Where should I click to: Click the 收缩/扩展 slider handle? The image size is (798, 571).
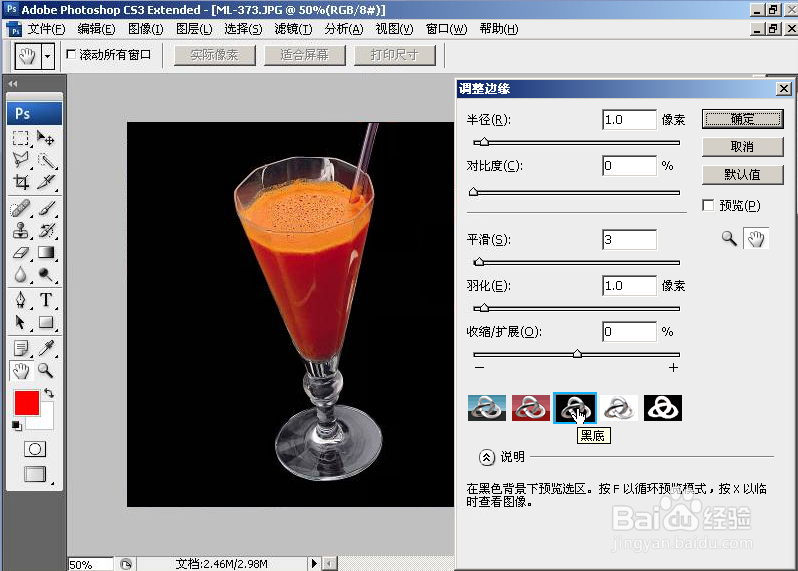coord(577,354)
